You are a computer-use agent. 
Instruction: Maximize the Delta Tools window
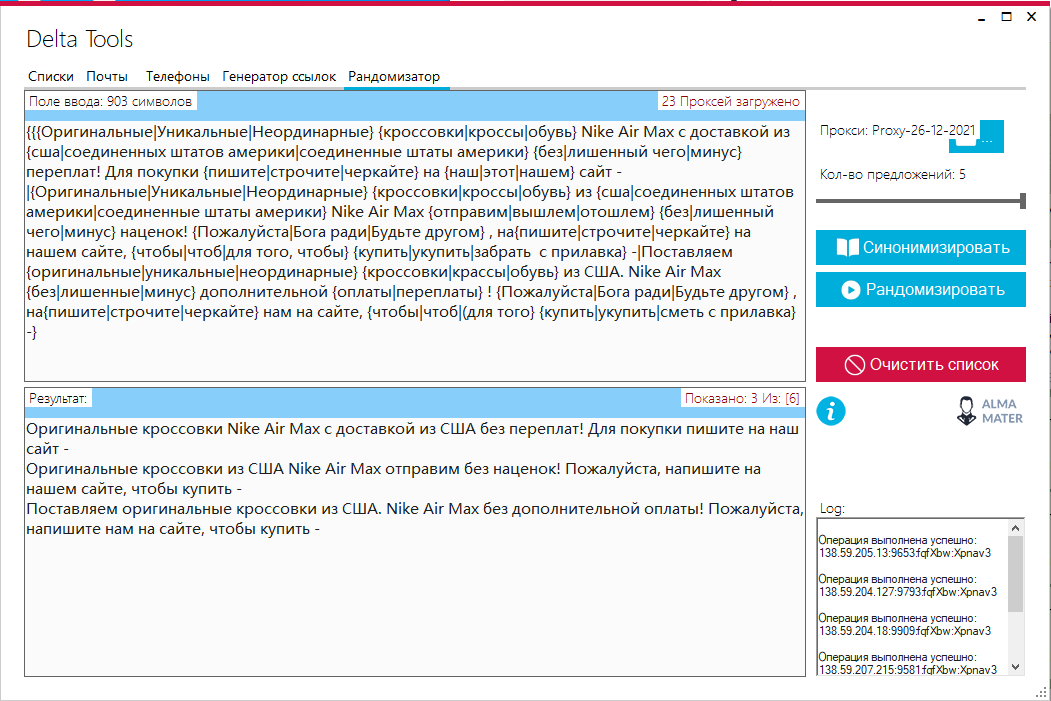click(x=1006, y=17)
